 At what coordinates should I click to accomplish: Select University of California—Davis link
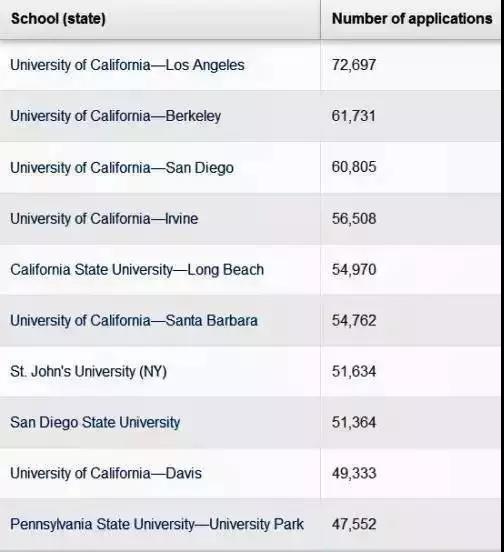[x=106, y=473]
